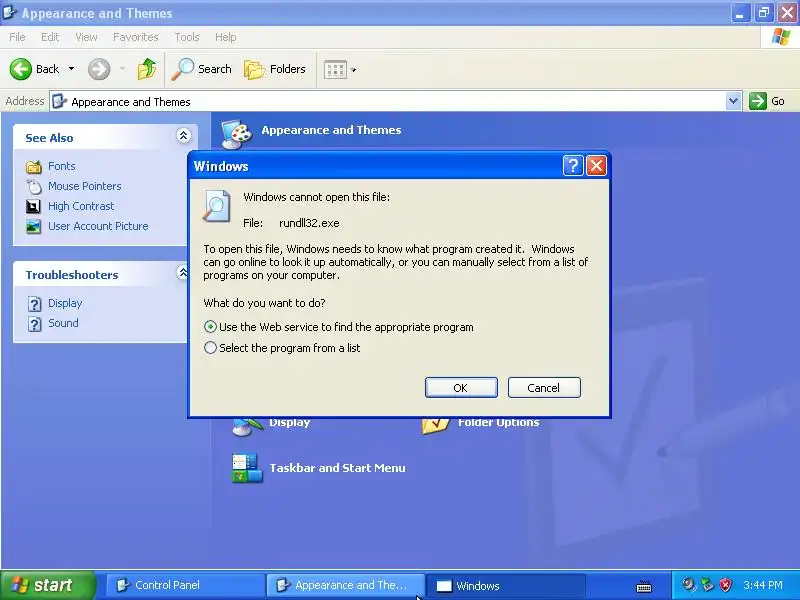Screen dimensions: 800x600
Task: Open the High Contrast link
Action: point(81,206)
